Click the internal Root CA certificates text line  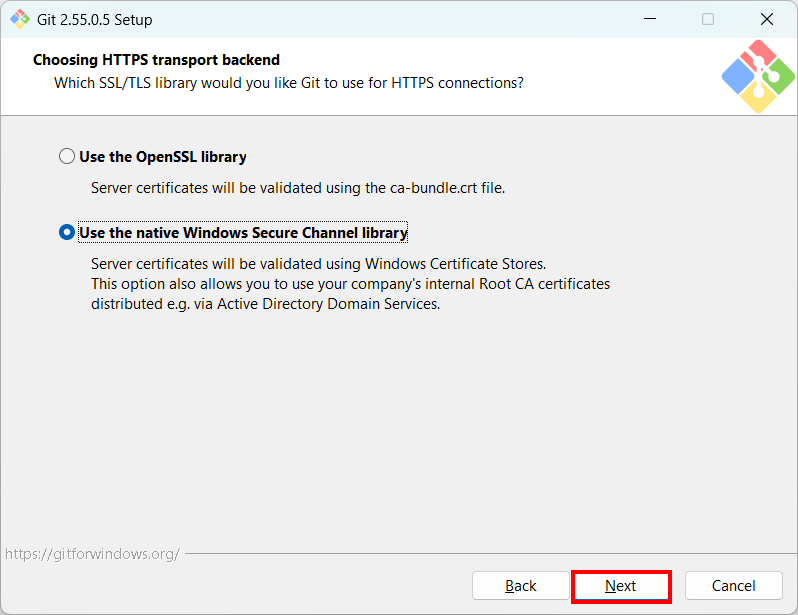350,284
